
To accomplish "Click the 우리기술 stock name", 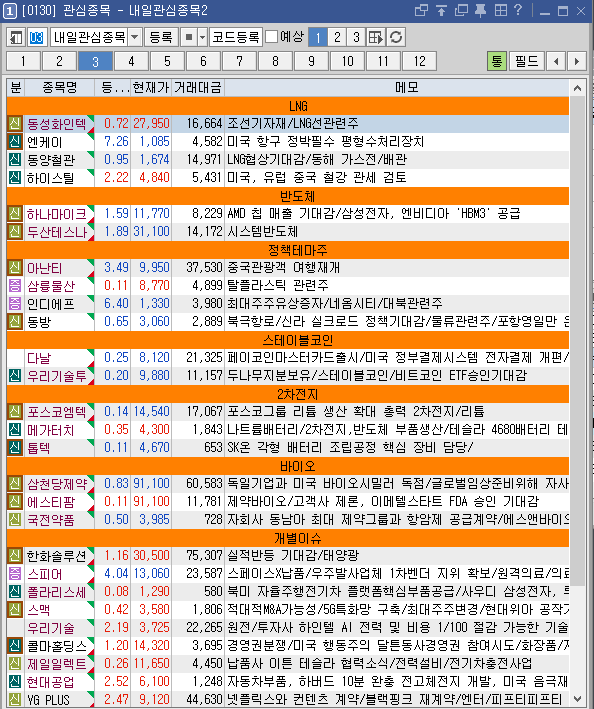I will 51,628.
